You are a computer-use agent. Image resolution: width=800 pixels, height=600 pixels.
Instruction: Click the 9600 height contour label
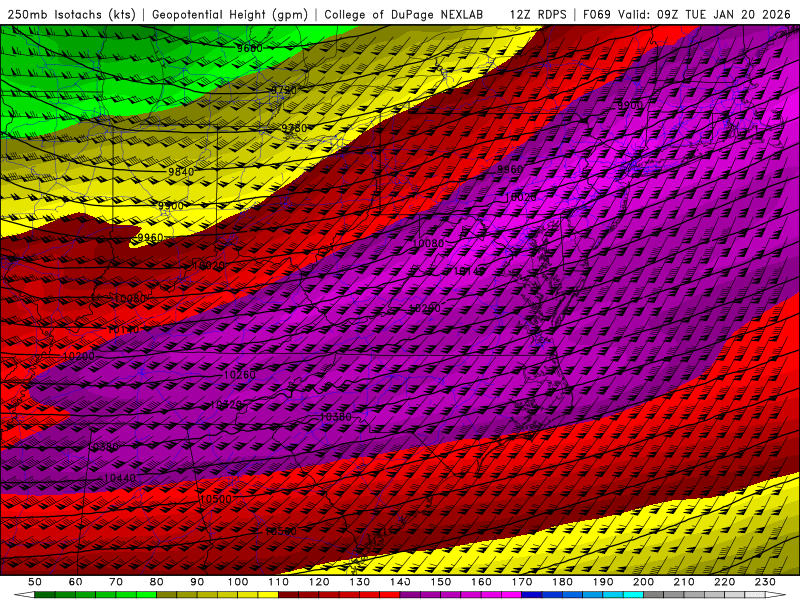point(249,48)
